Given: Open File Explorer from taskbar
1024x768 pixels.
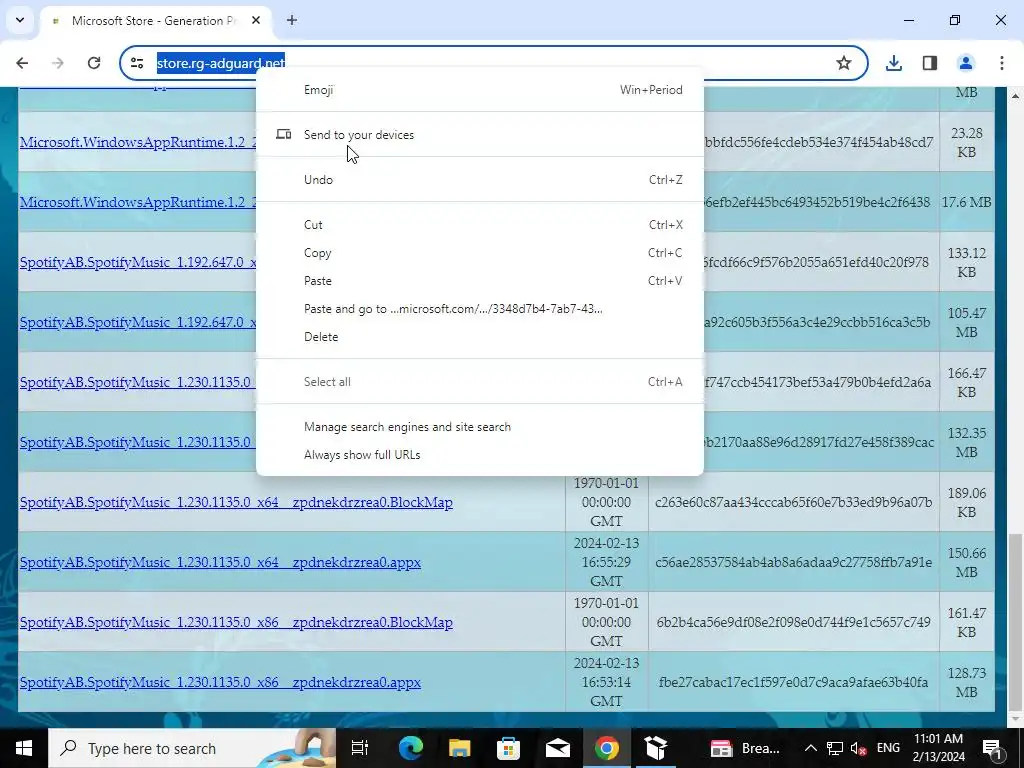Looking at the screenshot, I should click(459, 748).
